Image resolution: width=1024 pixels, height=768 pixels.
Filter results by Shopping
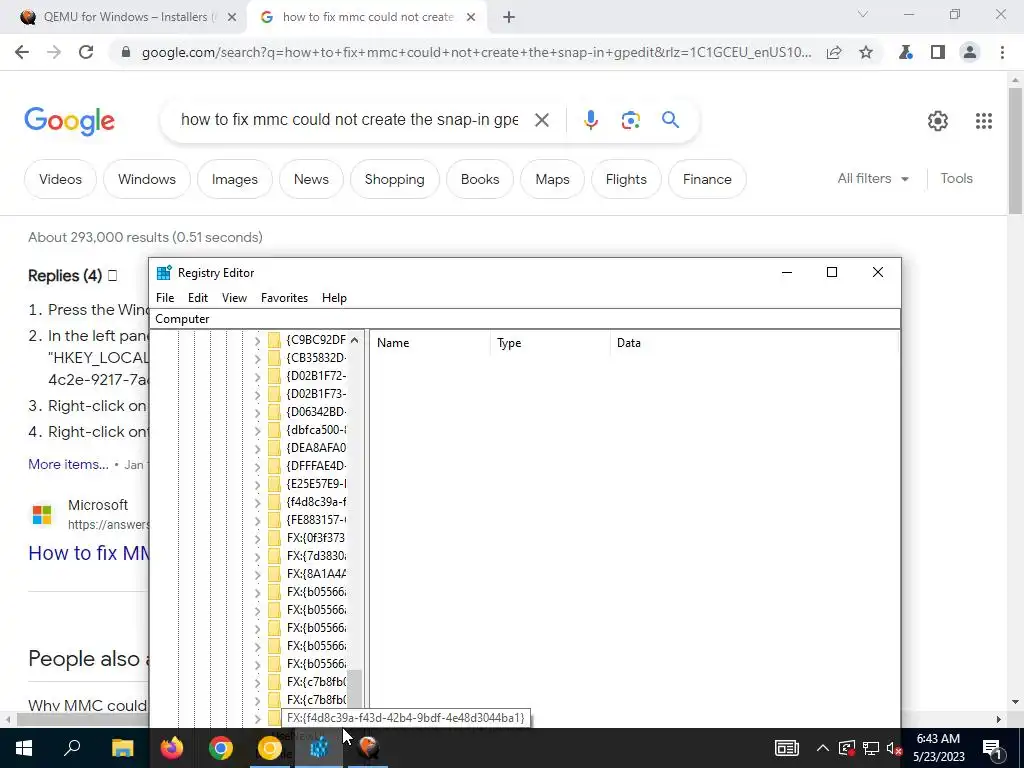tap(394, 179)
